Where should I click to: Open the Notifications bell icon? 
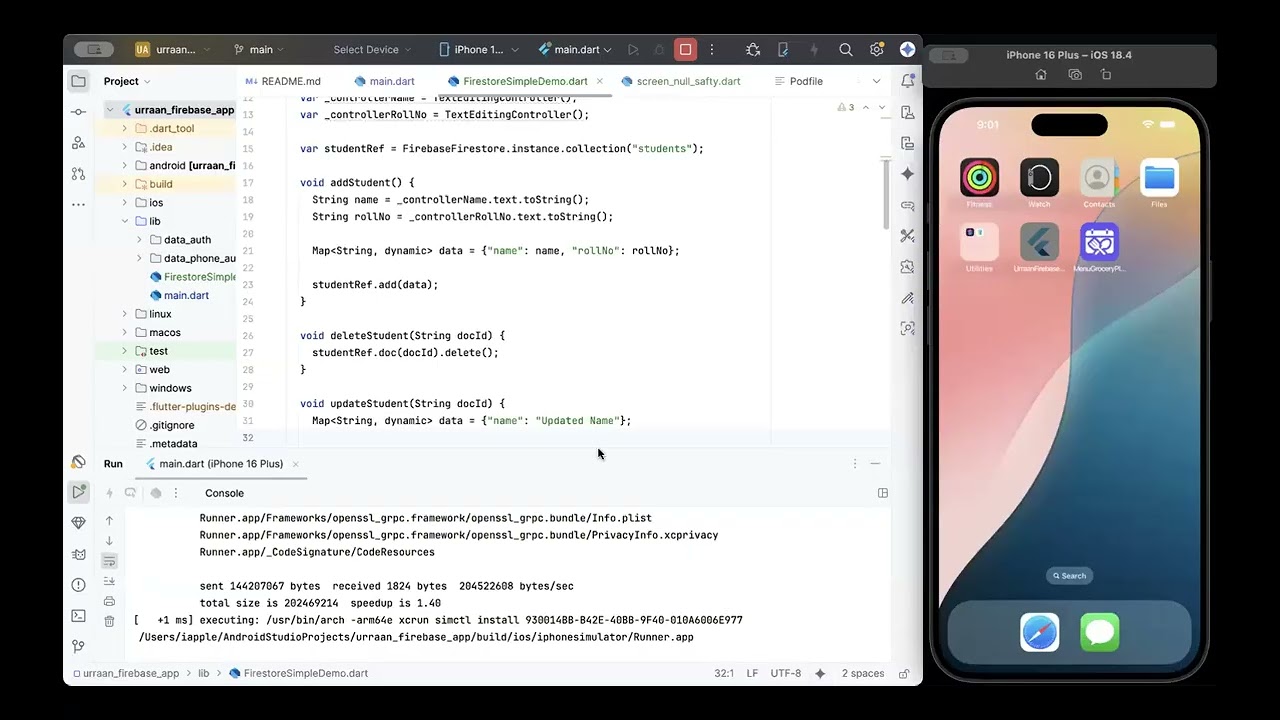coord(907,81)
